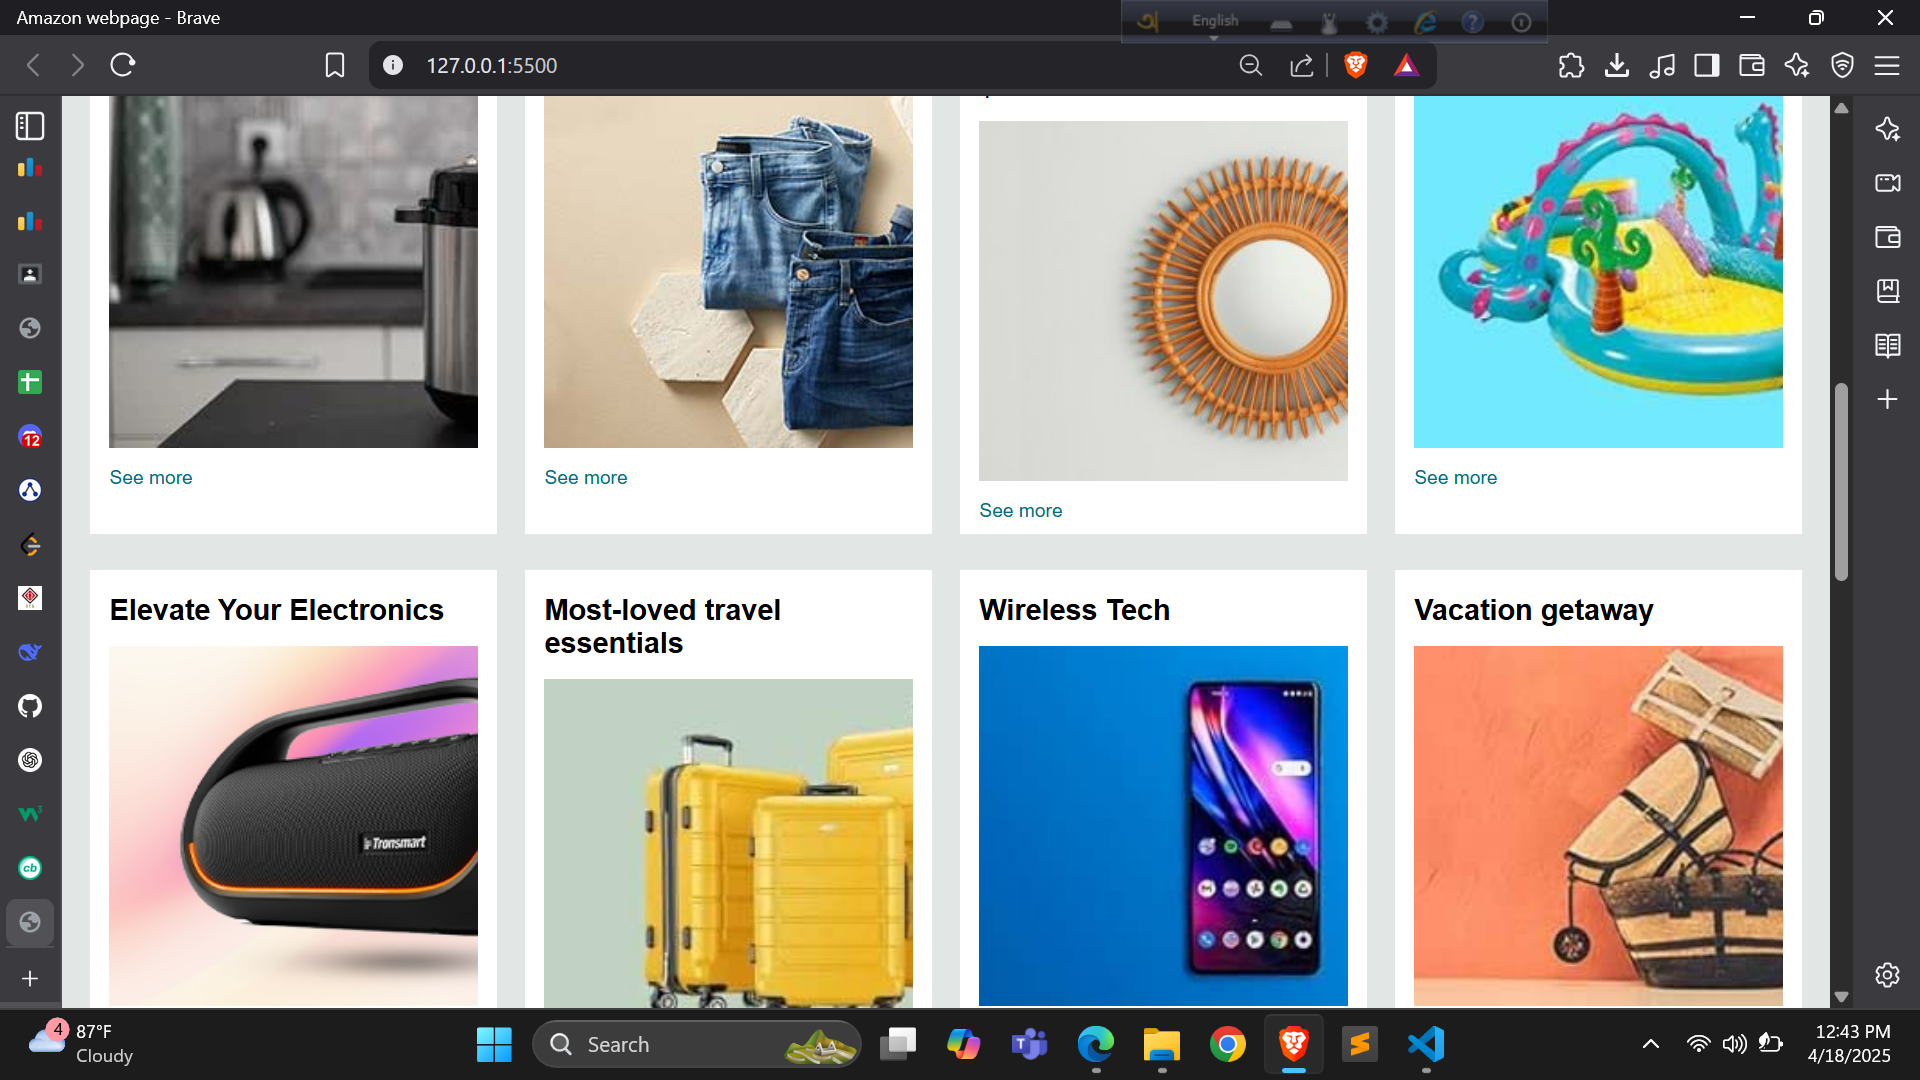Toggle the browser sidebar panel button

(x=1707, y=66)
